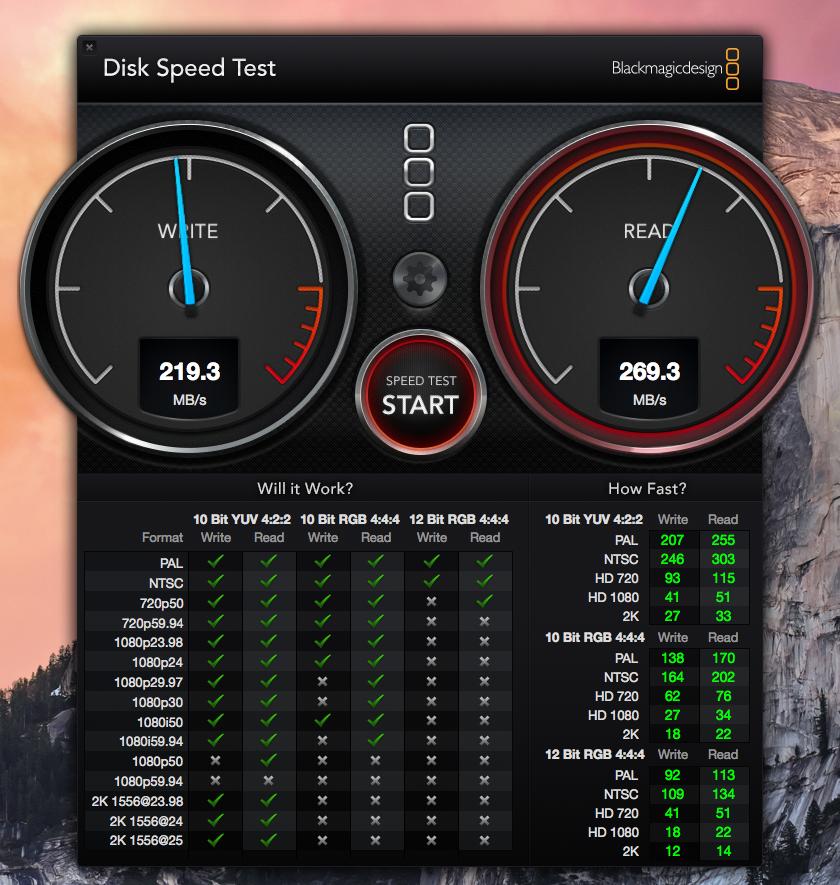The height and width of the screenshot is (885, 840).
Task: Click the NTSC read value 303
Action: pyautogui.click(x=723, y=559)
